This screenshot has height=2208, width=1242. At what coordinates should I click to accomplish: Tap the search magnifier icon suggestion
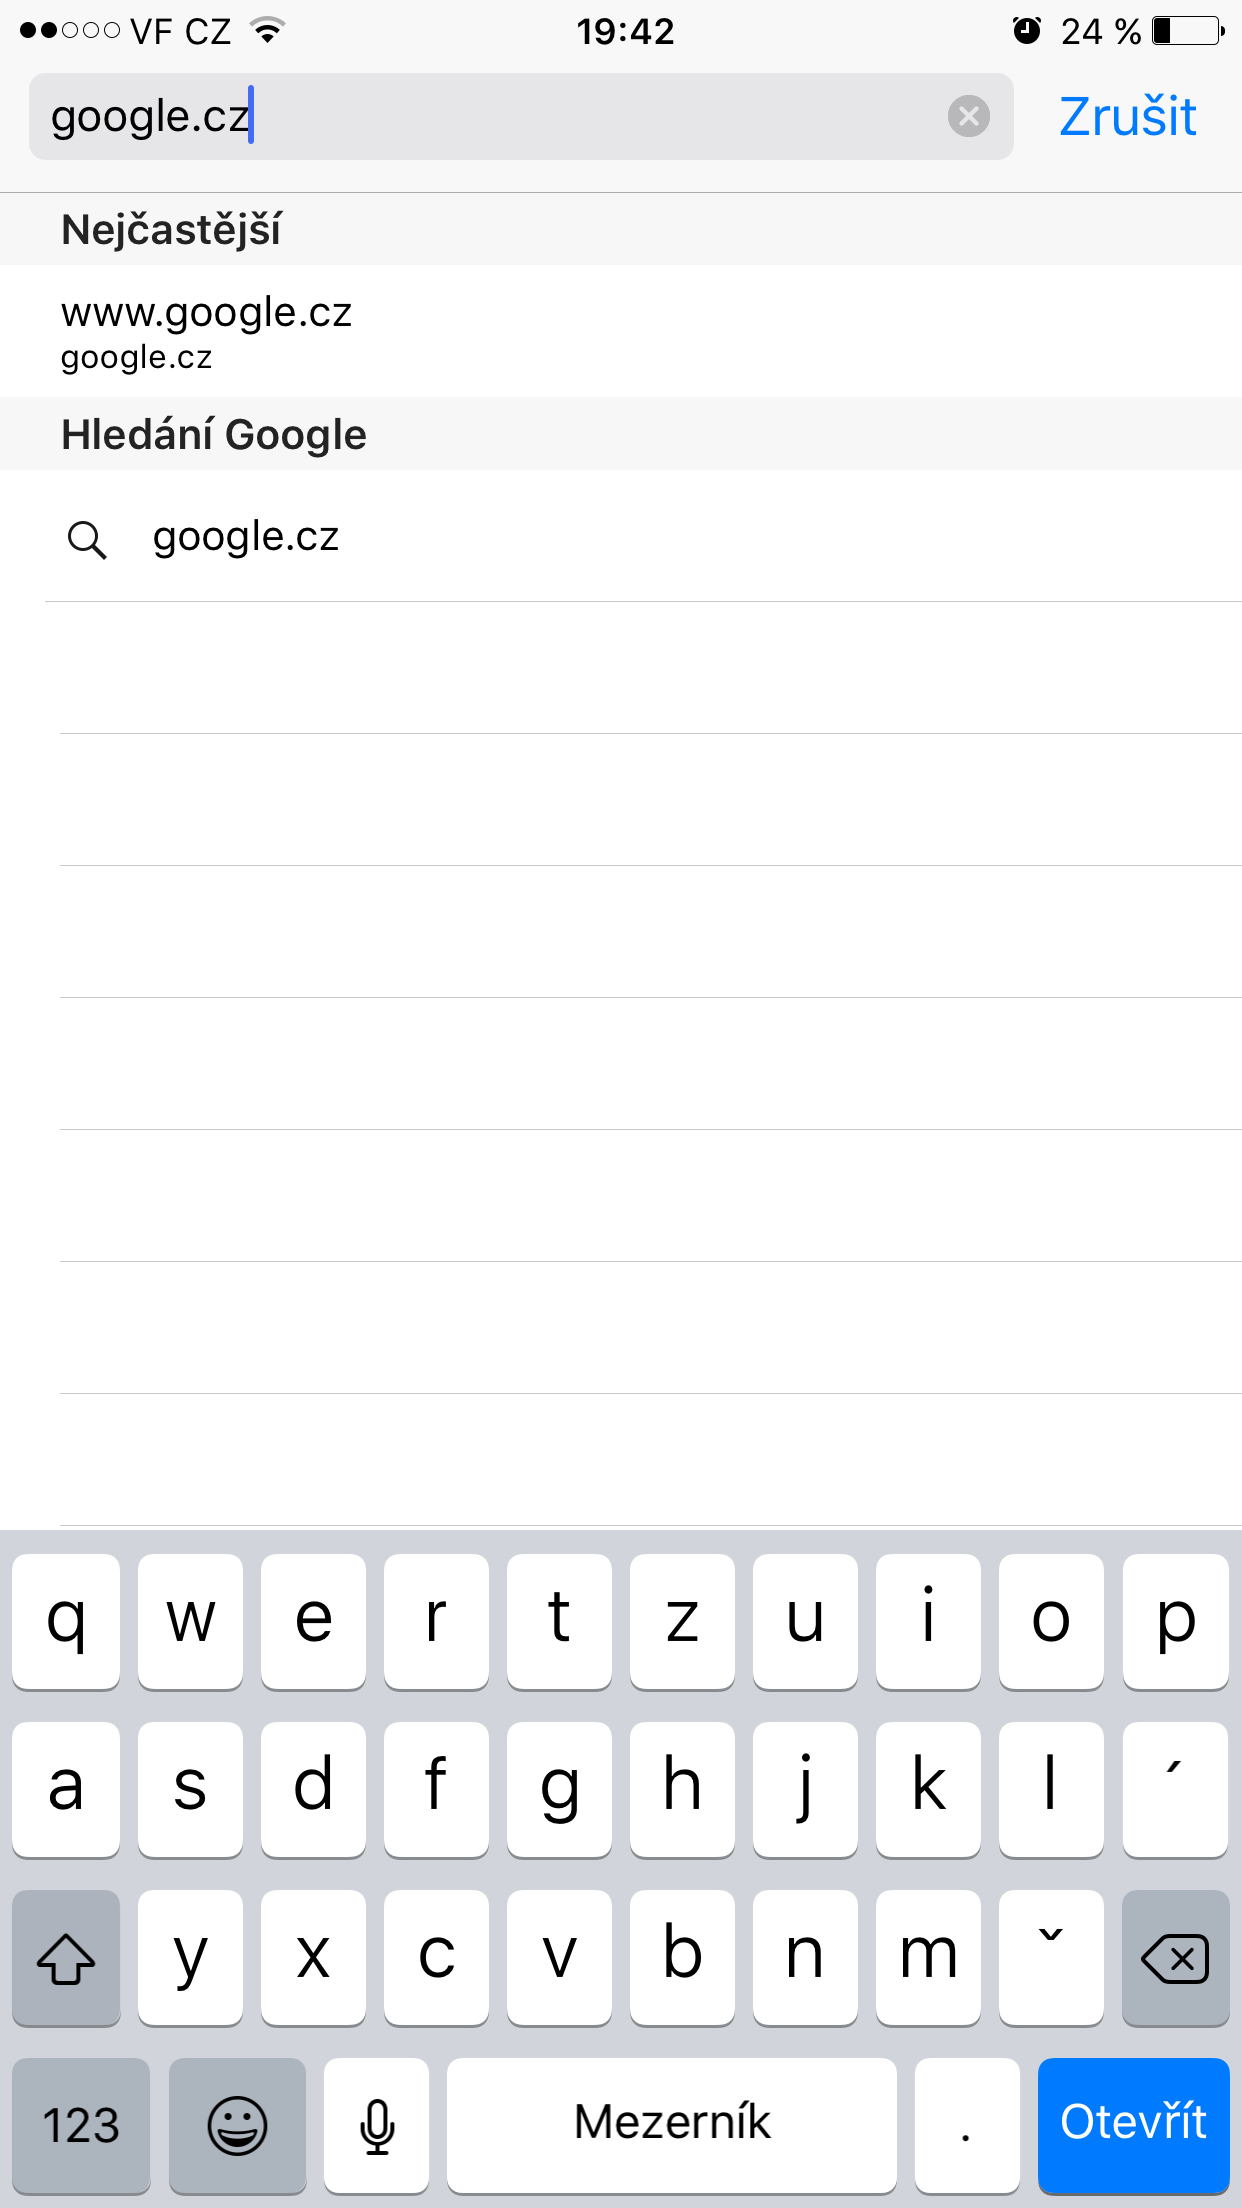[87, 539]
